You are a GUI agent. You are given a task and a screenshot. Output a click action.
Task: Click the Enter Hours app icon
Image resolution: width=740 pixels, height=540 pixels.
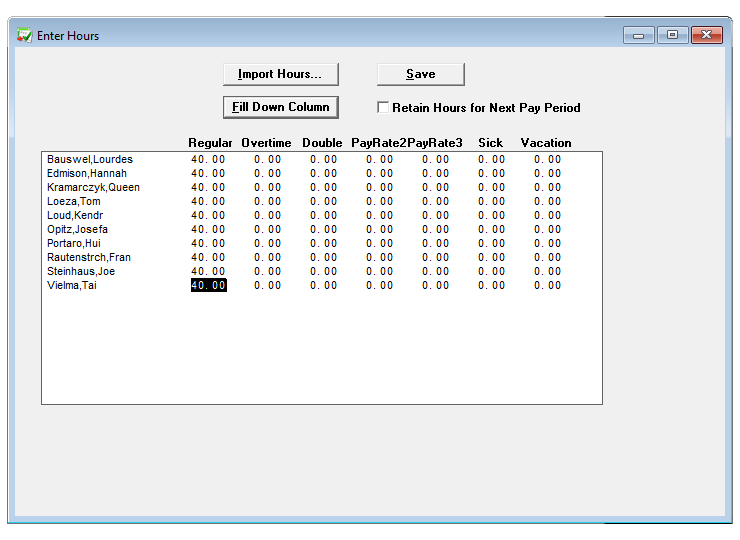[x=24, y=35]
